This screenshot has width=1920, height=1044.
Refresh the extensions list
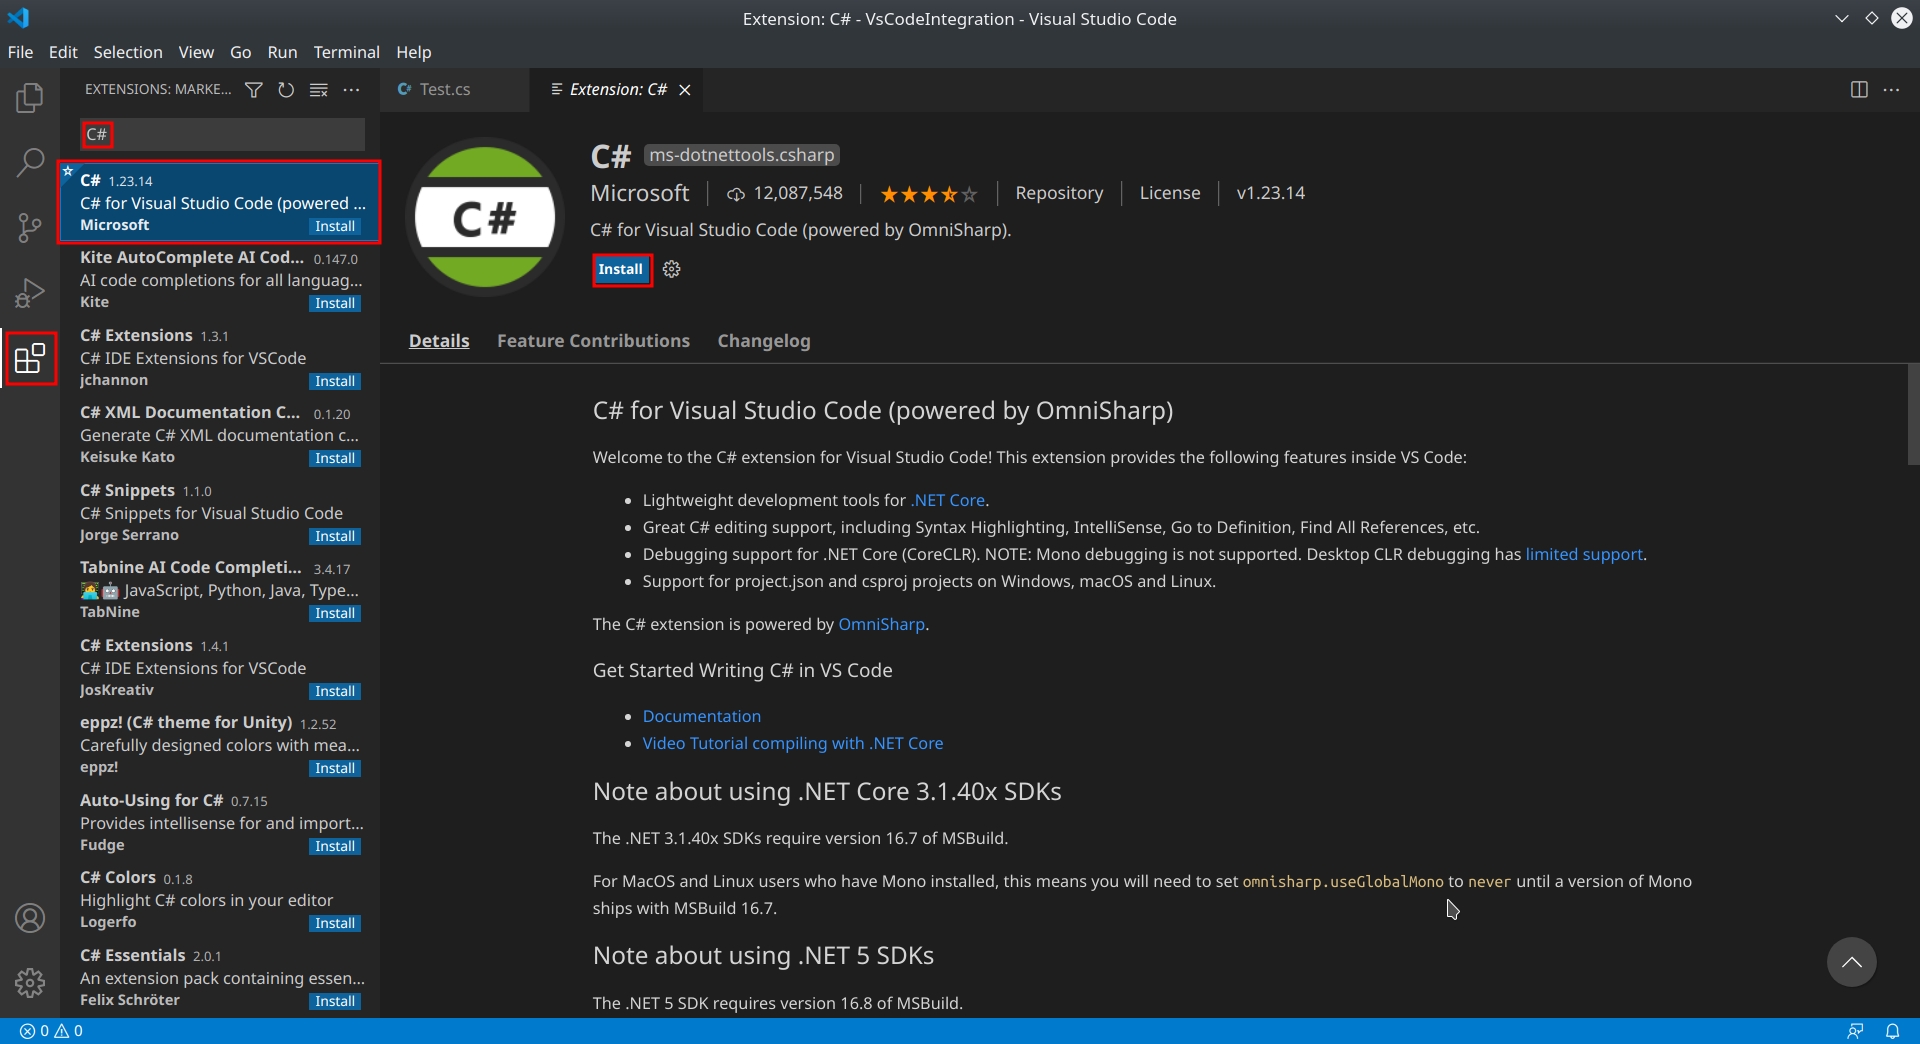pos(286,90)
